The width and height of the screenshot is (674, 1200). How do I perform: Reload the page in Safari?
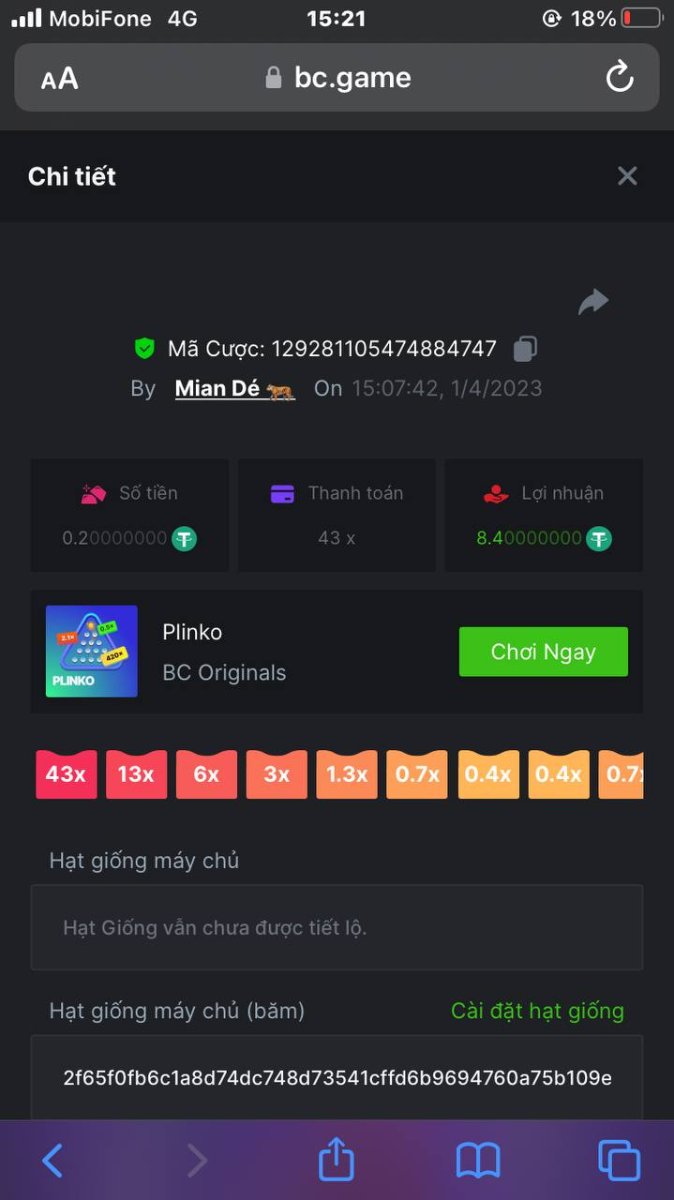[x=619, y=77]
